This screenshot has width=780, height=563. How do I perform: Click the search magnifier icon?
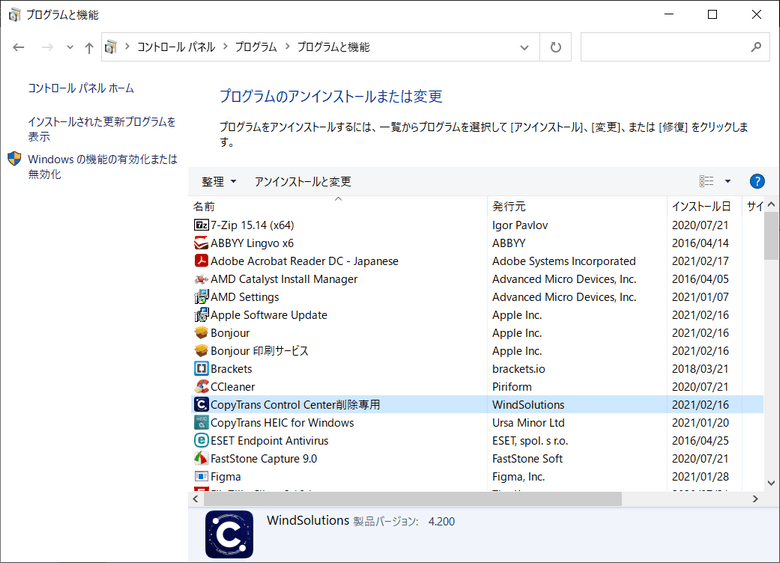(756, 47)
